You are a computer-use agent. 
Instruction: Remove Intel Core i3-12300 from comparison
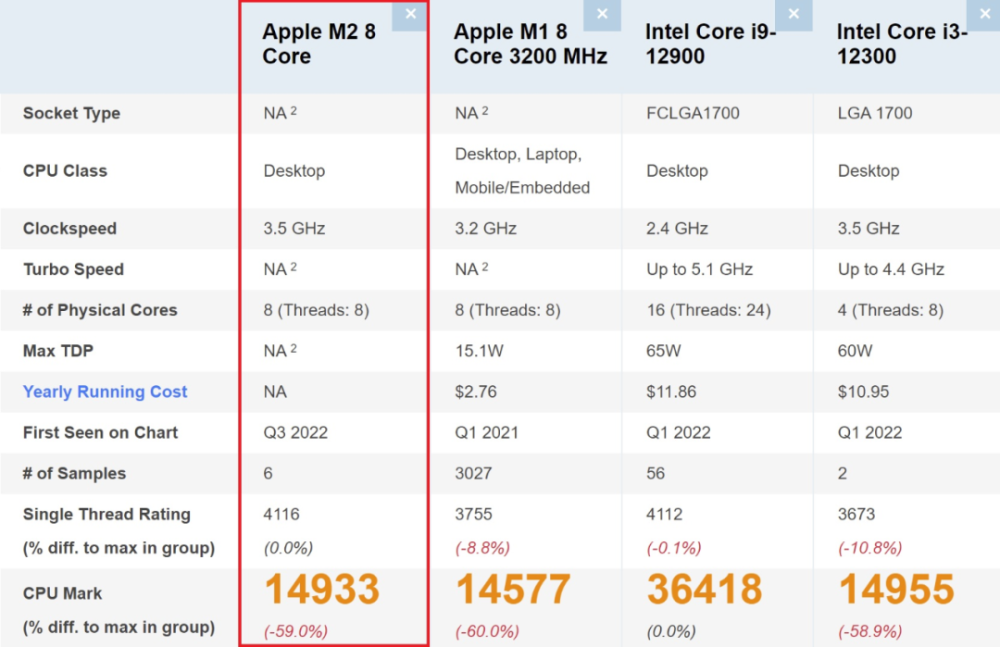[x=986, y=15]
